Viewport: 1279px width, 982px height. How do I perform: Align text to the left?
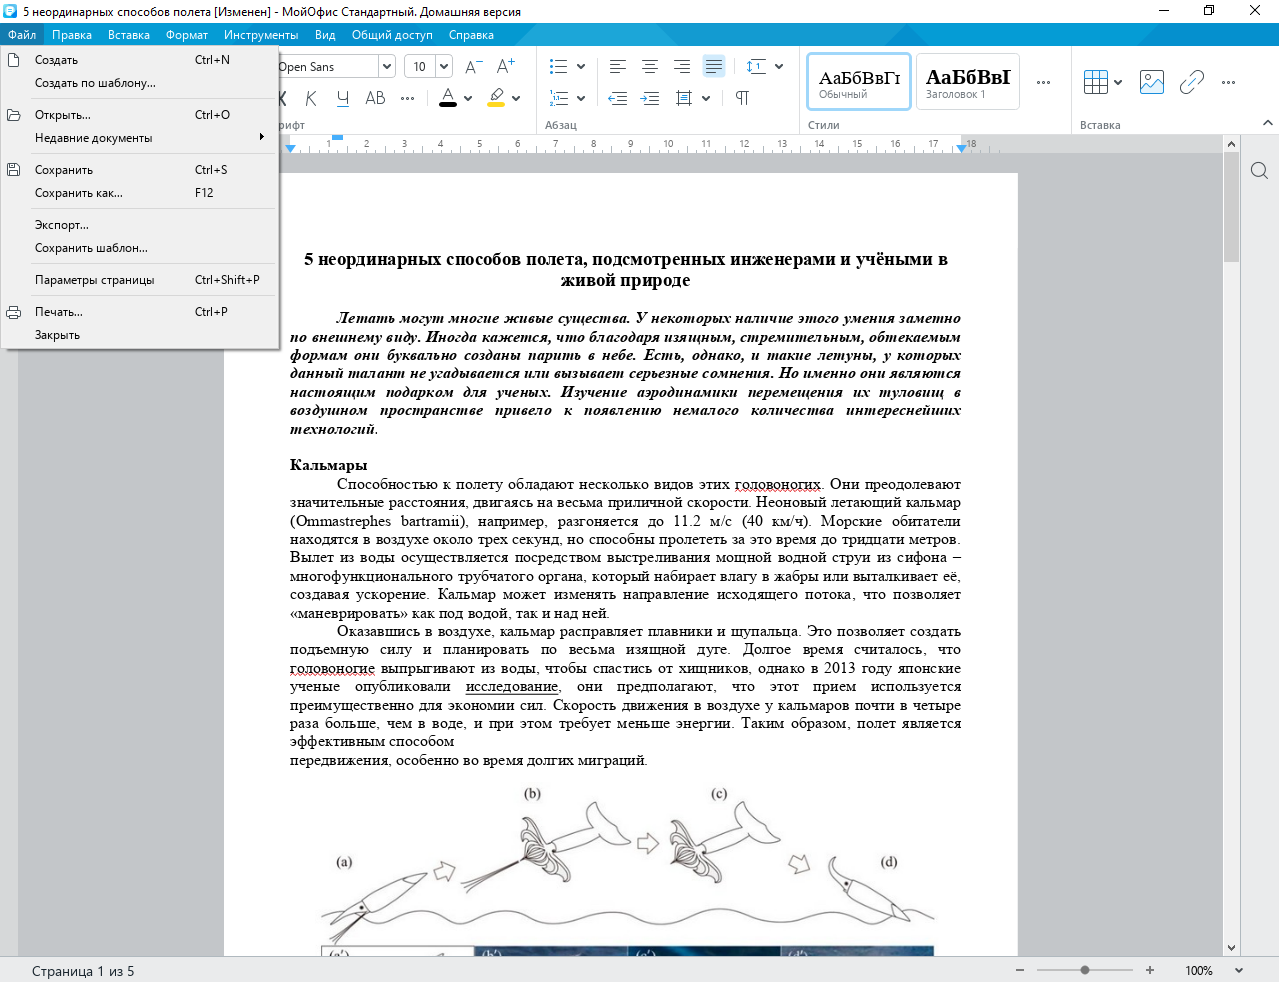pyautogui.click(x=618, y=67)
